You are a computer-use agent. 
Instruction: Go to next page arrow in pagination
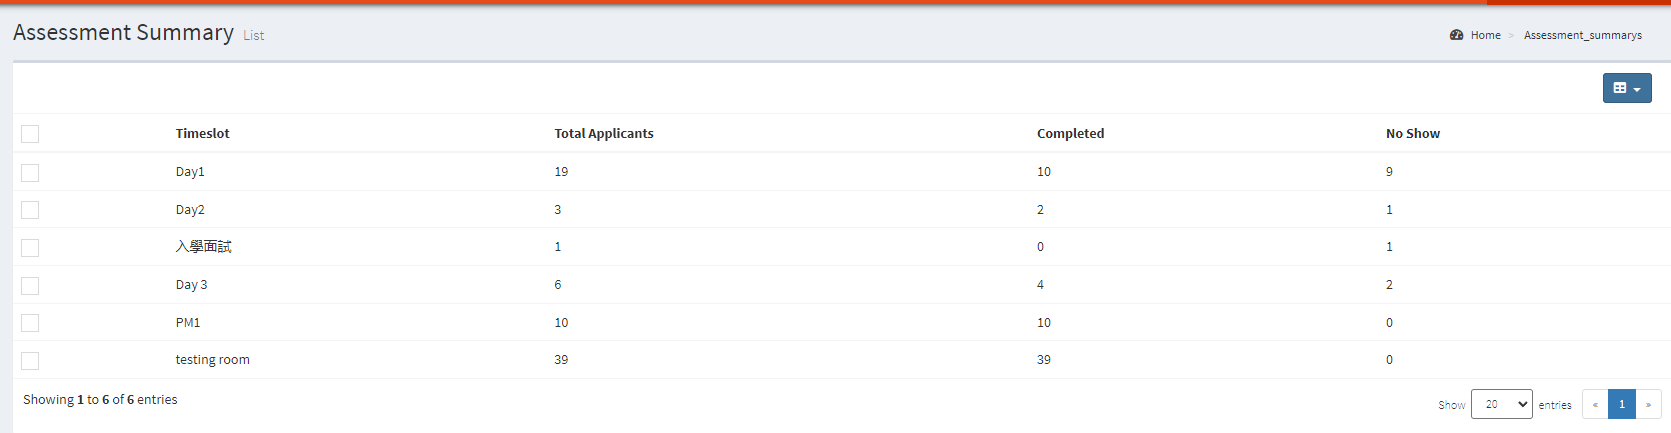pos(1648,404)
